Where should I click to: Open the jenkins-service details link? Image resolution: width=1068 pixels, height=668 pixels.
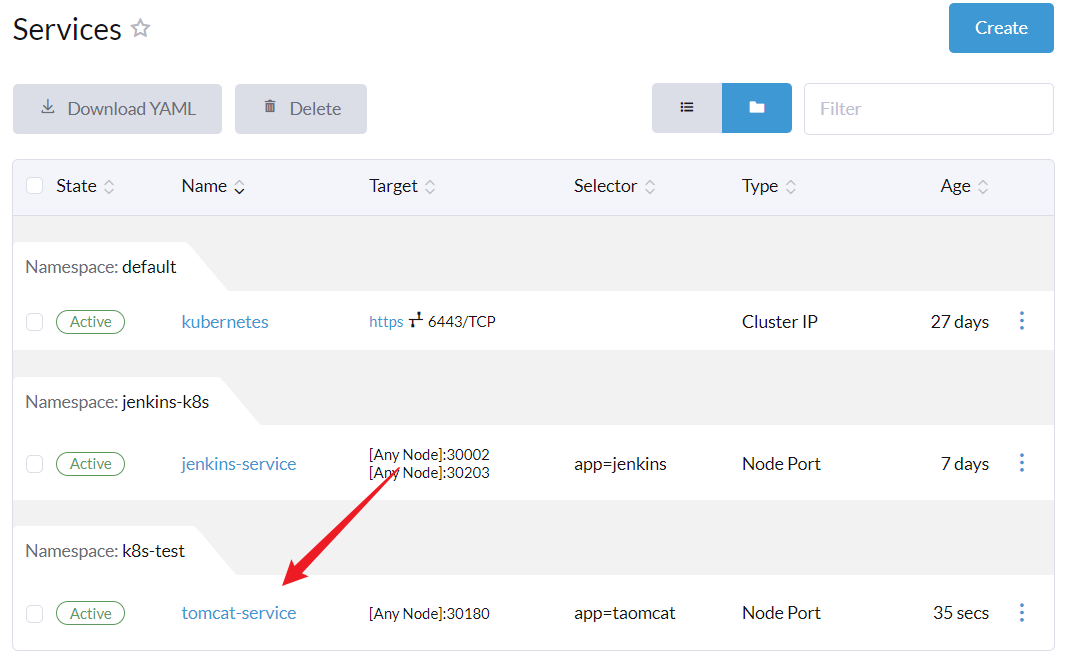pyautogui.click(x=239, y=464)
